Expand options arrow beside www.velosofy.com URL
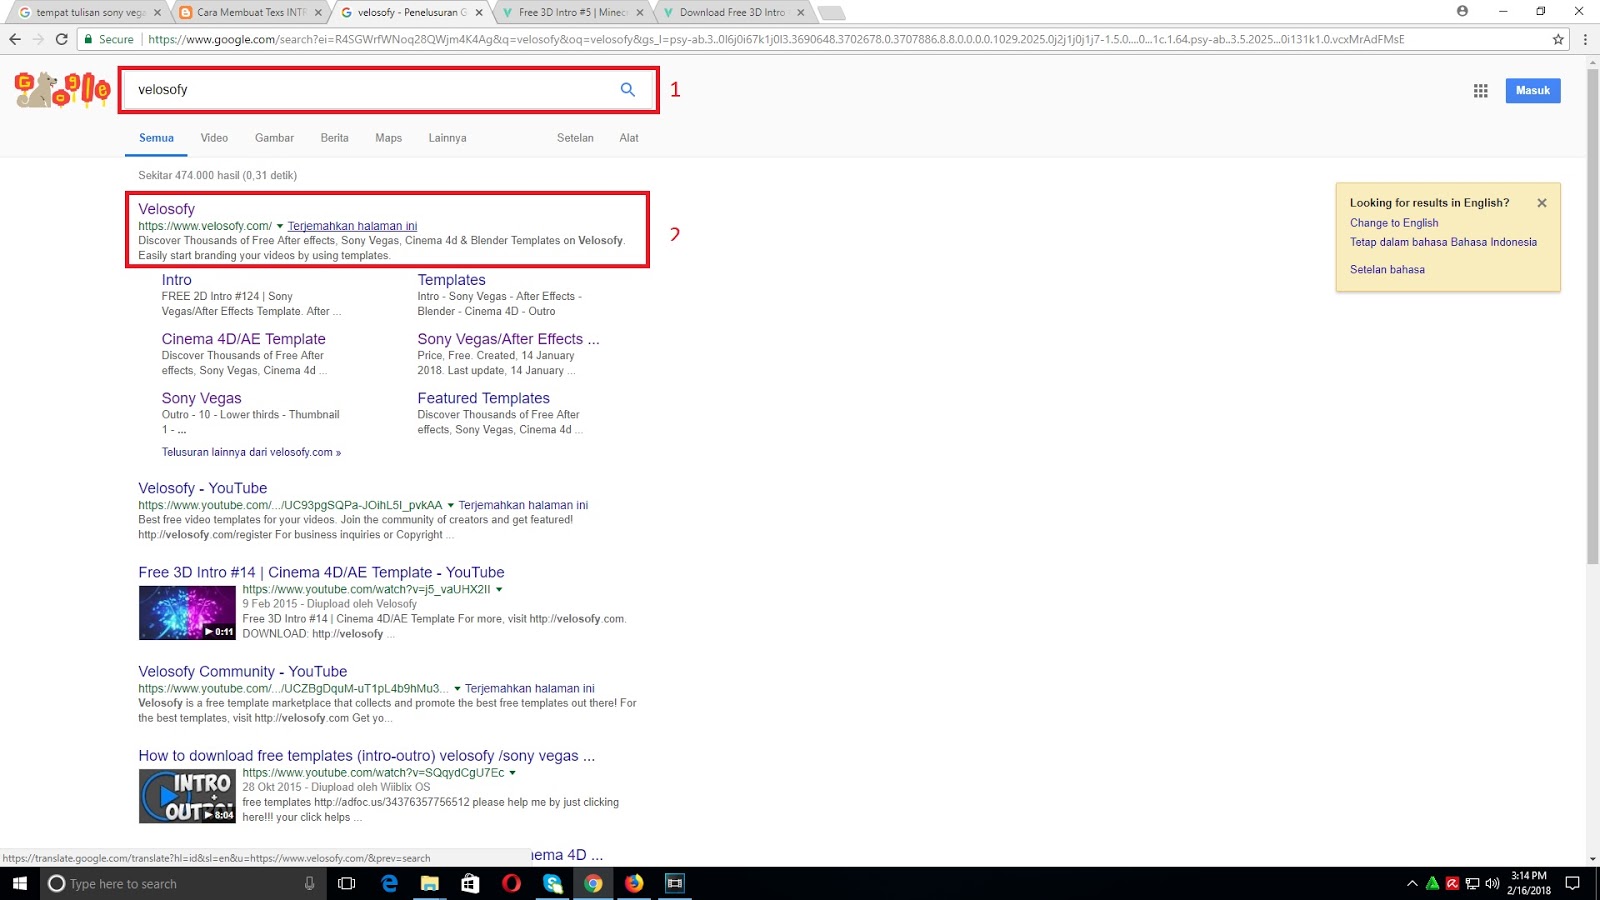The width and height of the screenshot is (1600, 900). click(280, 226)
